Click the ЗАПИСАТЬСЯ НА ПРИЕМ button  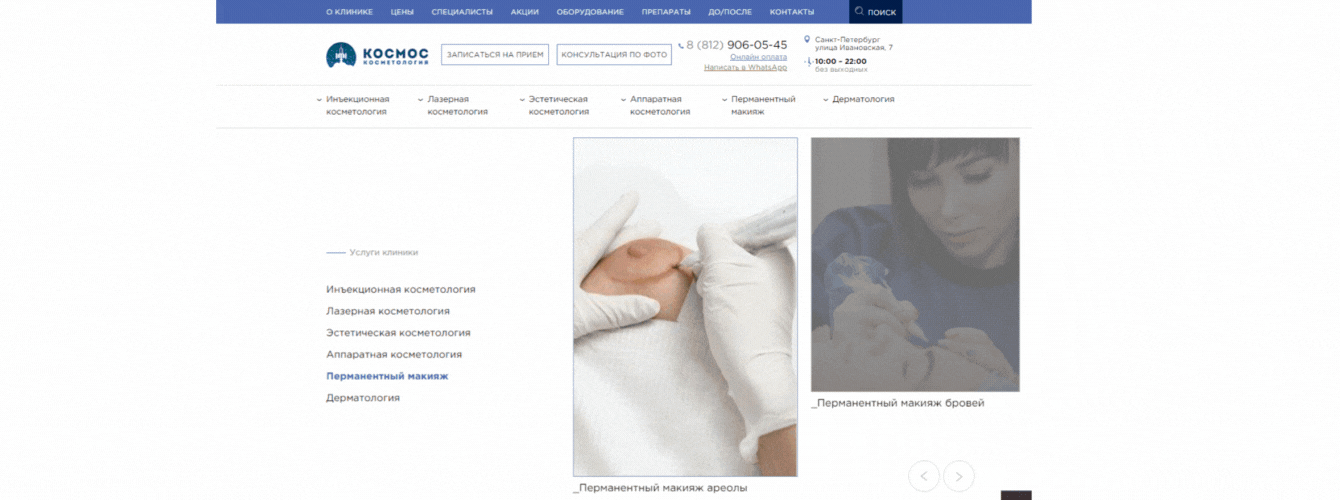(x=495, y=55)
